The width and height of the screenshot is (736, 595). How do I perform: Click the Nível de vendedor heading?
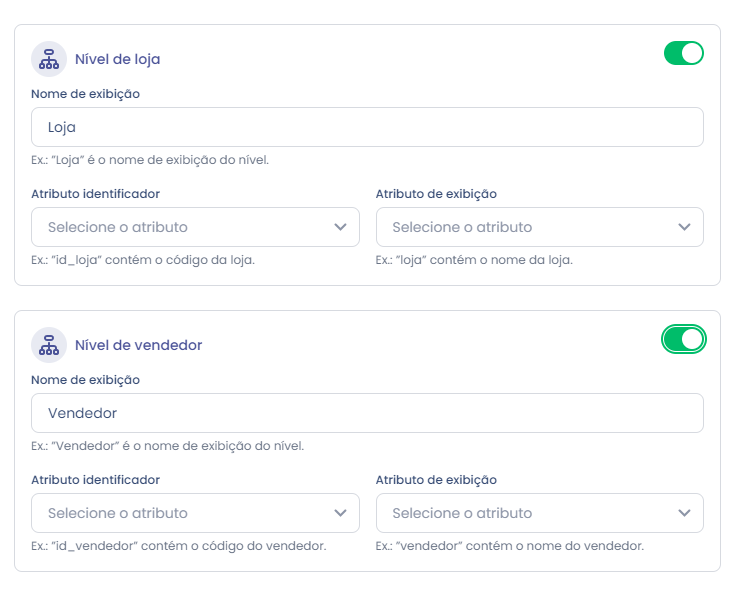(138, 345)
